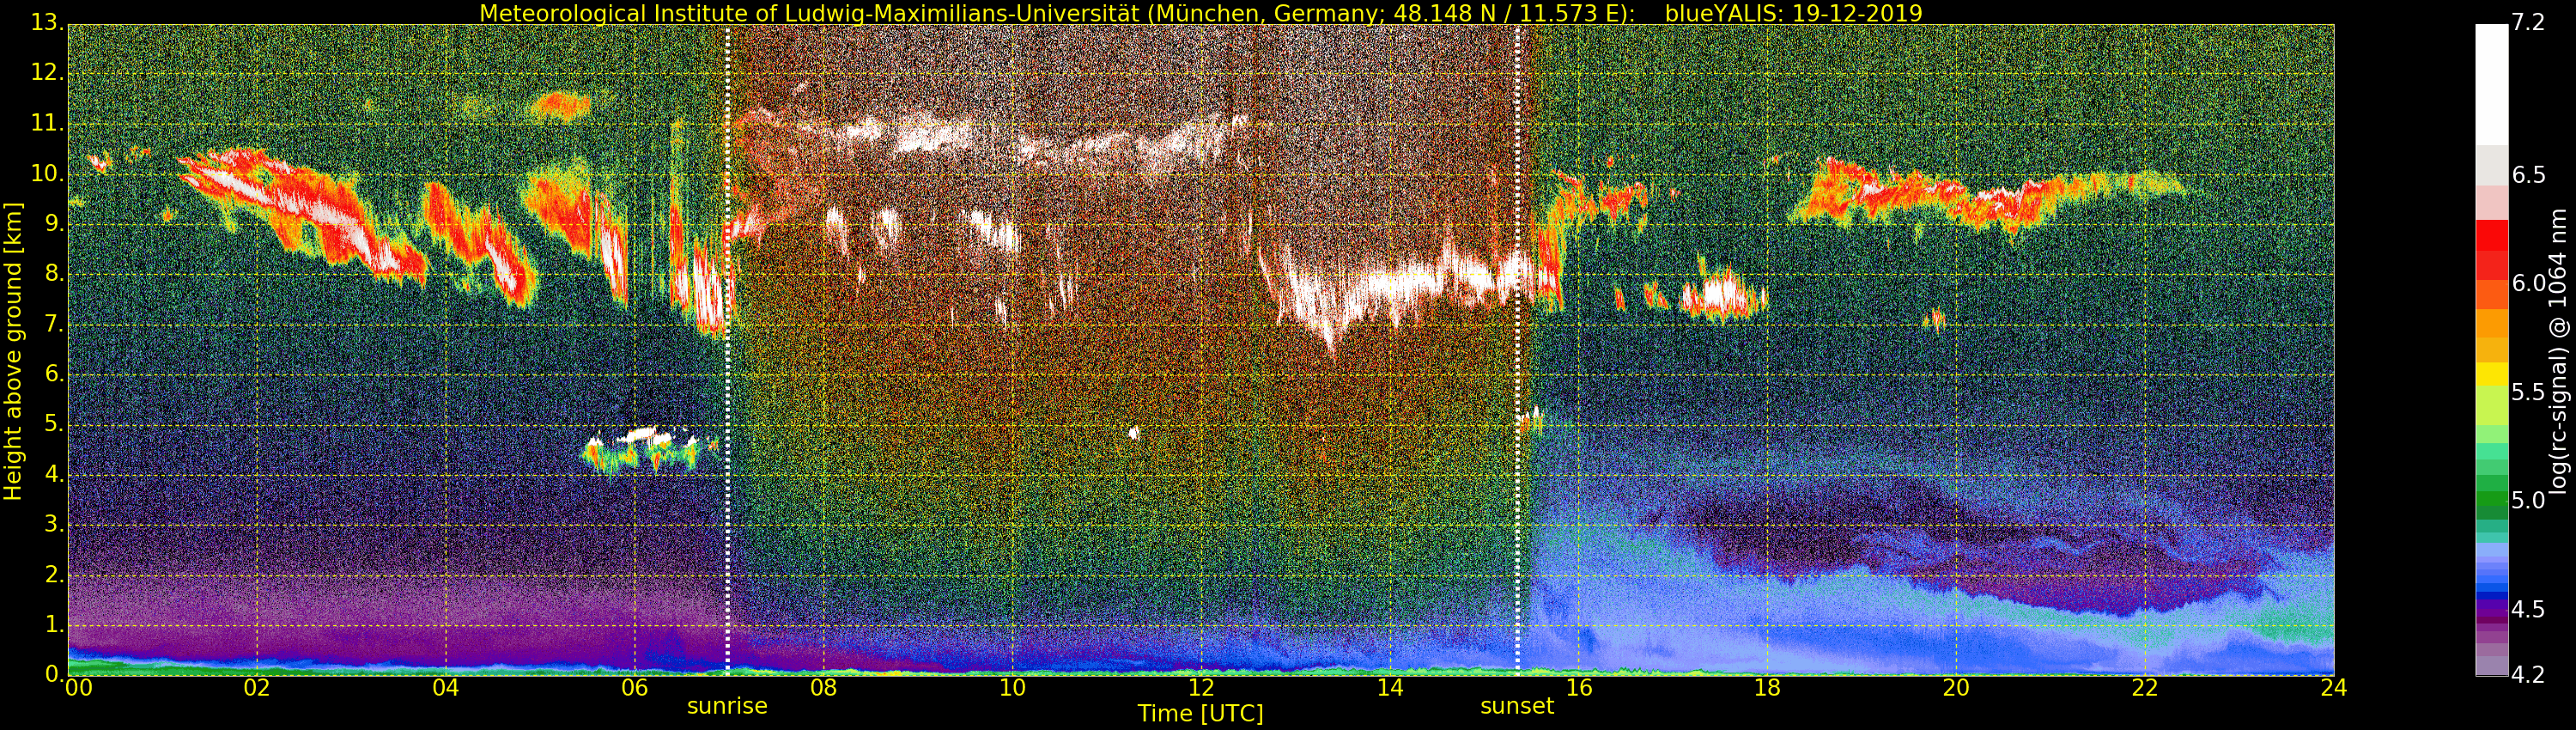
Task: Click the time axis tick label '08'
Action: [x=823, y=688]
